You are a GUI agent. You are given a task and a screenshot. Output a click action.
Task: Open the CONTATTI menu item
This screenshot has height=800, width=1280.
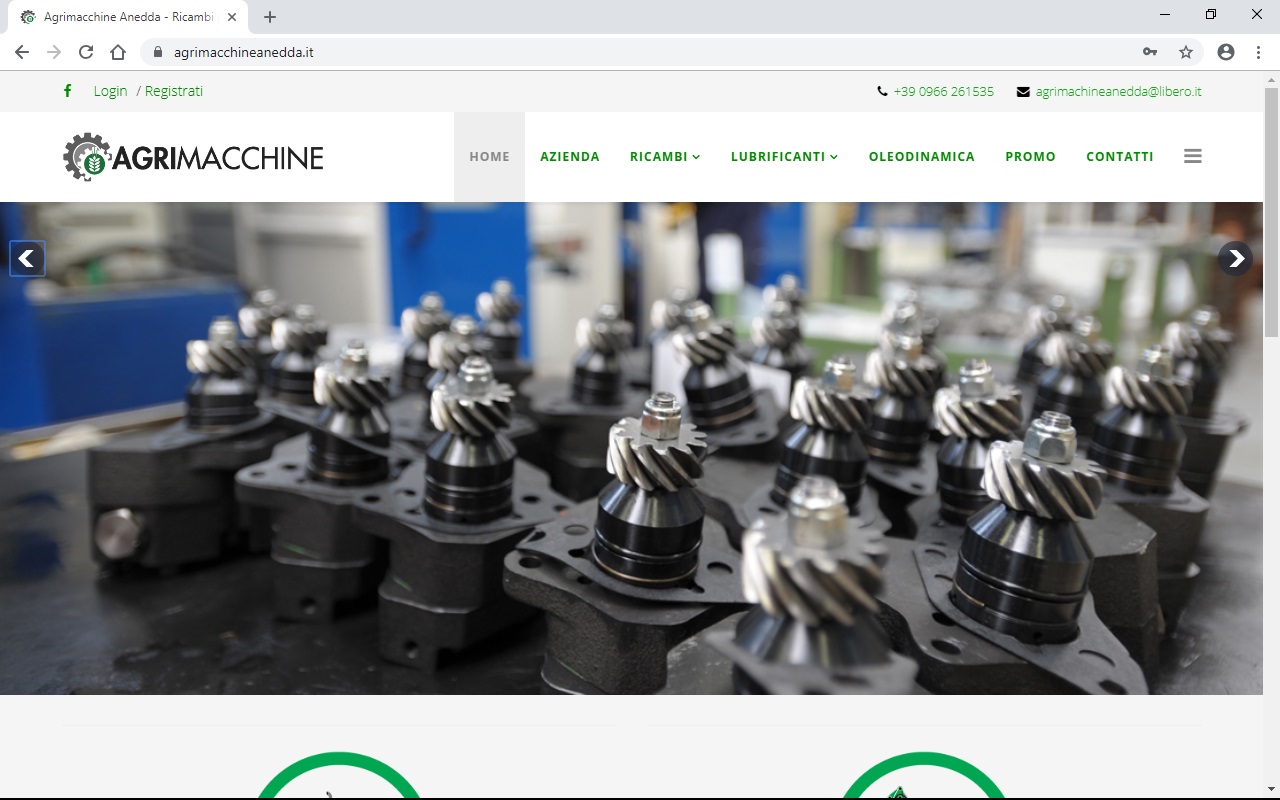point(1120,157)
